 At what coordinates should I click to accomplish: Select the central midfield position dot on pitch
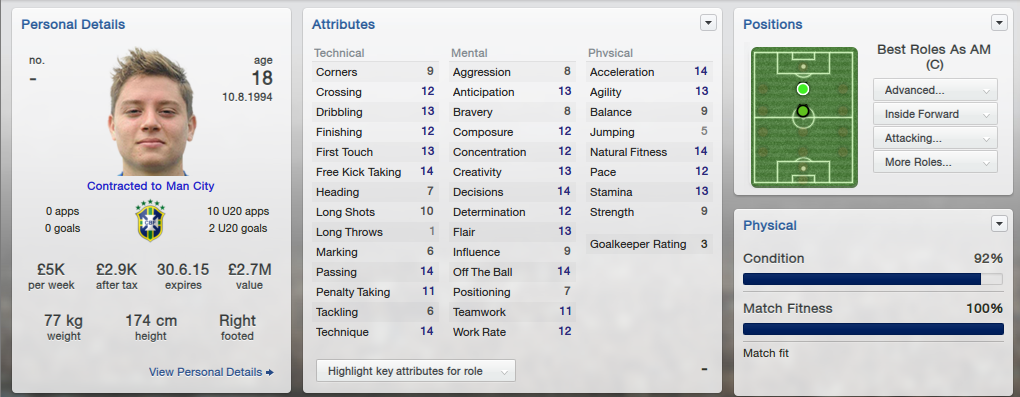(x=803, y=111)
